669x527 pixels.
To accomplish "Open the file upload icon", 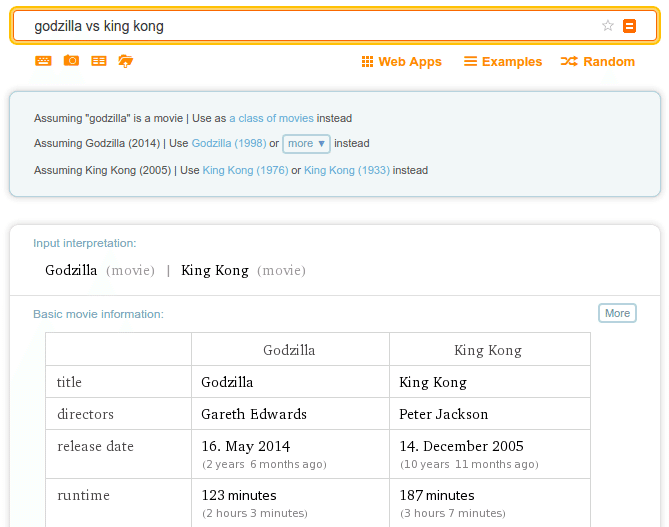I will click(125, 61).
